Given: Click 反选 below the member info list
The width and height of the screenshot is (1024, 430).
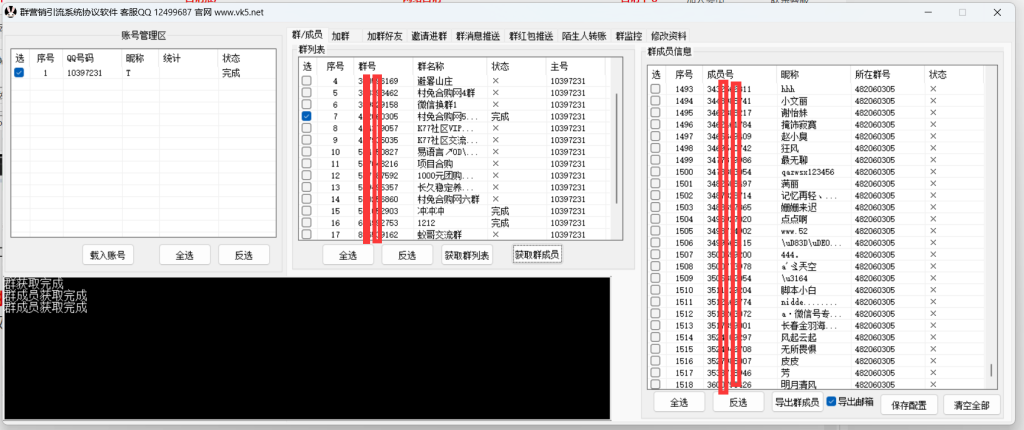Looking at the screenshot, I should [x=738, y=403].
